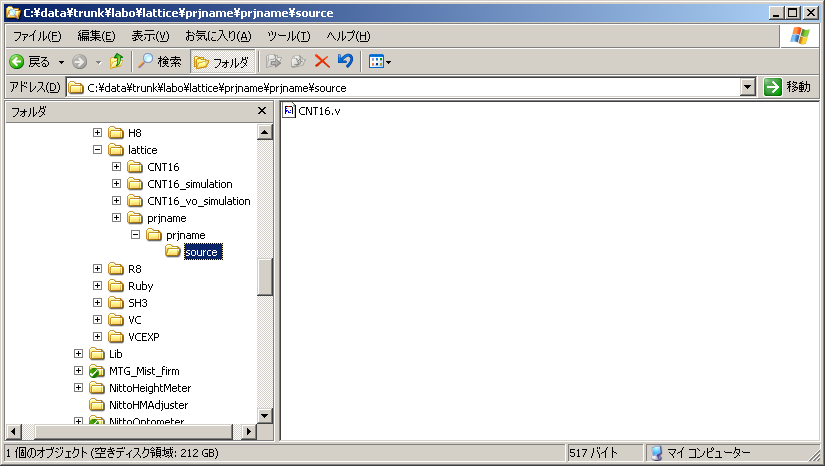This screenshot has height=466, width=825.
Task: Undo with the blue arrow icon
Action: (345, 61)
